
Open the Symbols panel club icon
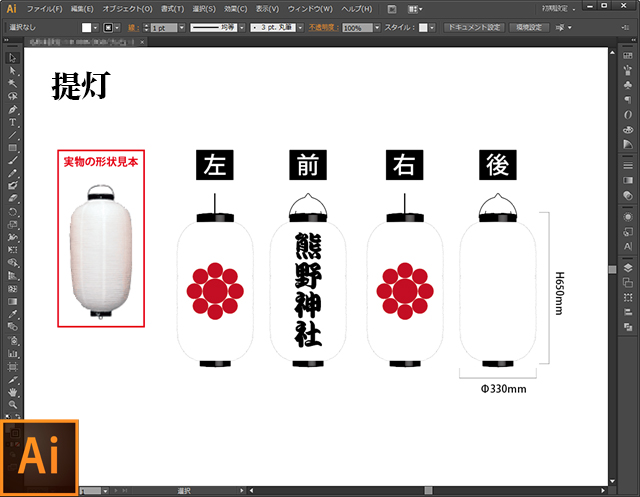[628, 84]
